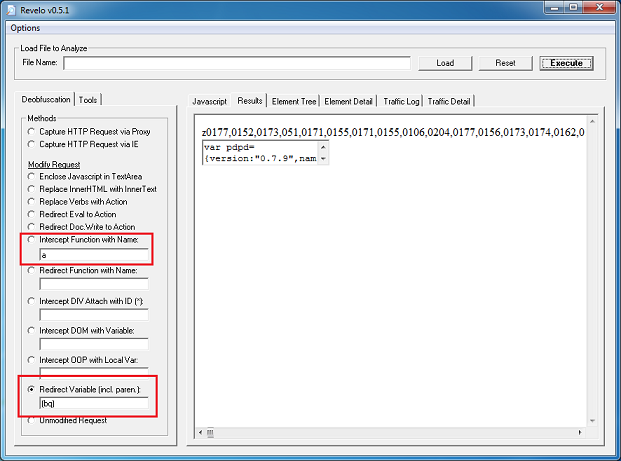Select Enclose Javascript in TextArea option
621x461 pixels.
(32, 176)
